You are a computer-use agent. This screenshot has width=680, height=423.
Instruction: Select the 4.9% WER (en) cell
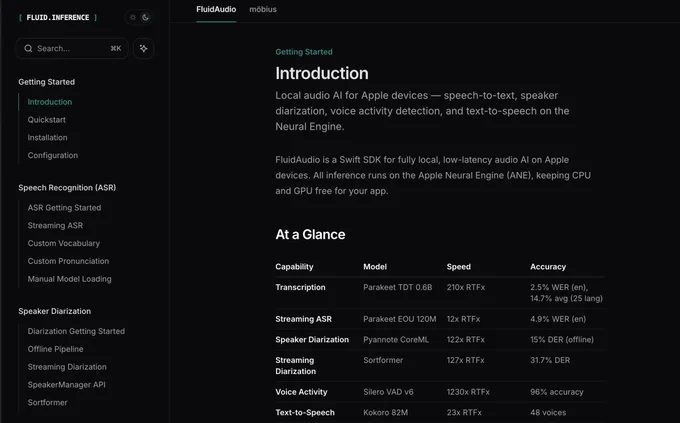(x=558, y=319)
